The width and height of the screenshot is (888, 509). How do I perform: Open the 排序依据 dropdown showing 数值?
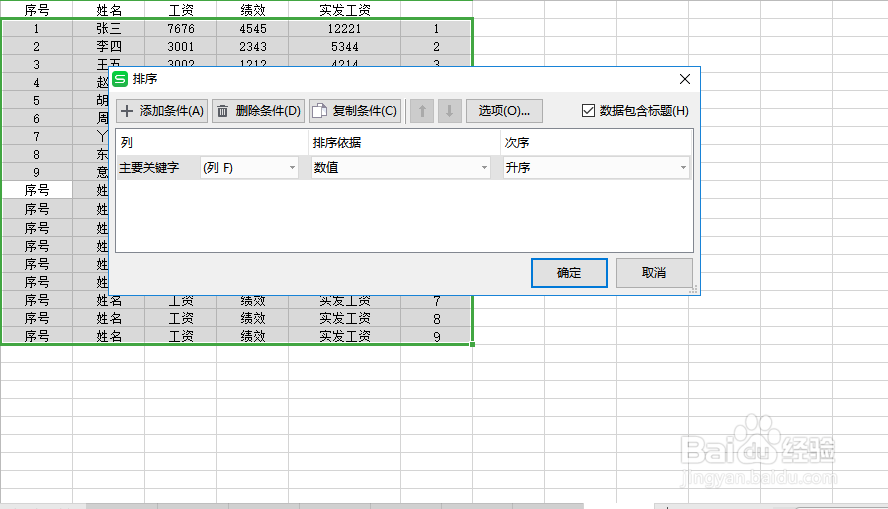pyautogui.click(x=400, y=168)
